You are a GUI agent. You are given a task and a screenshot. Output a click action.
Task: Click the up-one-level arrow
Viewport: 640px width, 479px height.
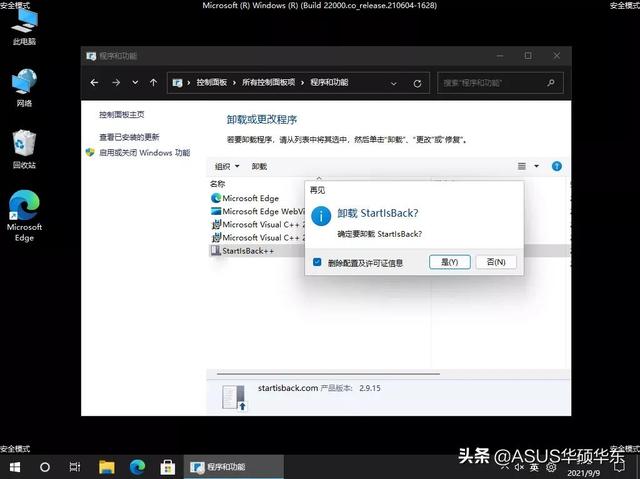click(153, 83)
